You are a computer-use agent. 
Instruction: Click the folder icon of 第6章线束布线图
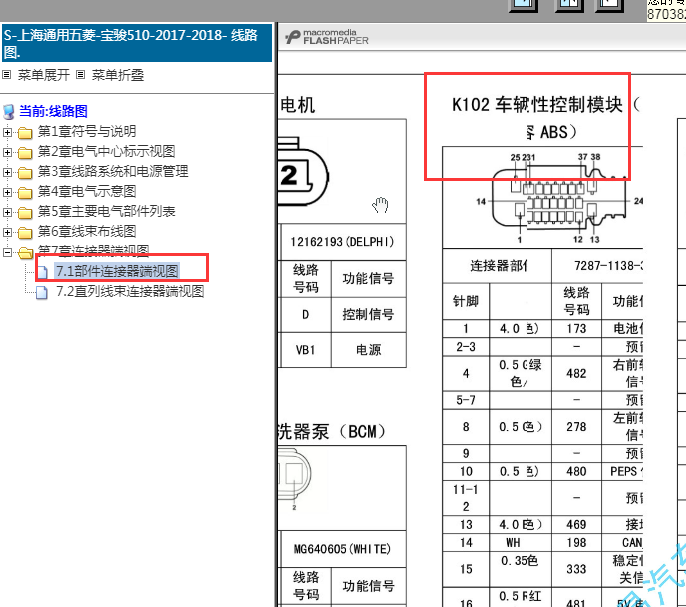pyautogui.click(x=25, y=232)
